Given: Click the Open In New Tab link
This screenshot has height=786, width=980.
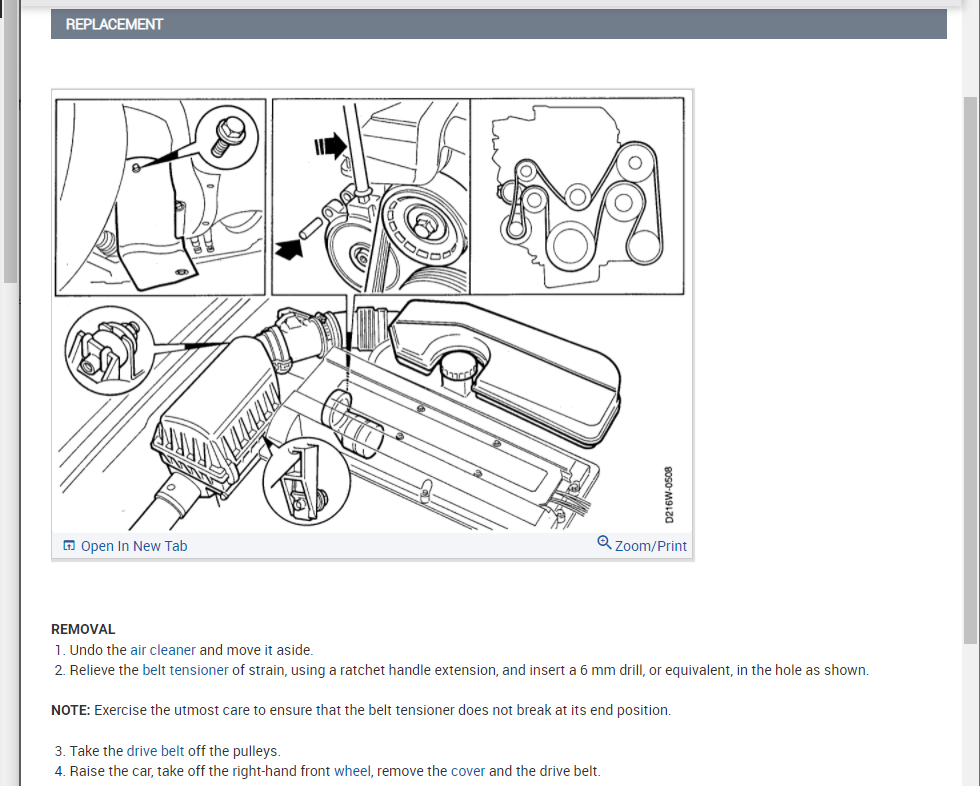Looking at the screenshot, I should click(x=134, y=546).
